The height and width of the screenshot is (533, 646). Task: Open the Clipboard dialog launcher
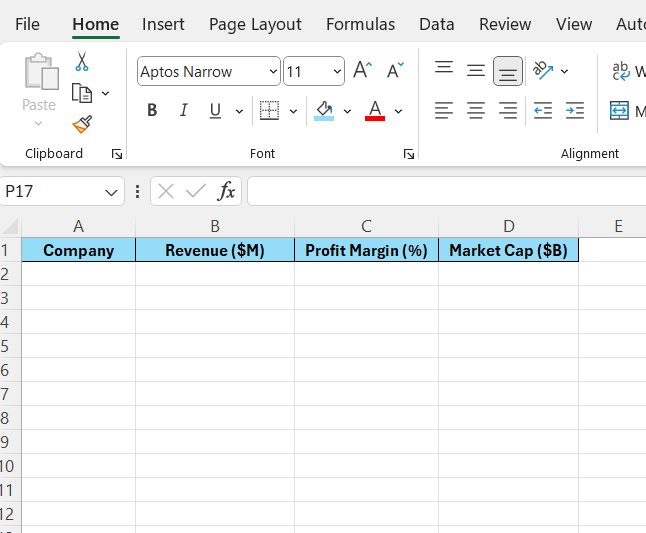pos(117,154)
